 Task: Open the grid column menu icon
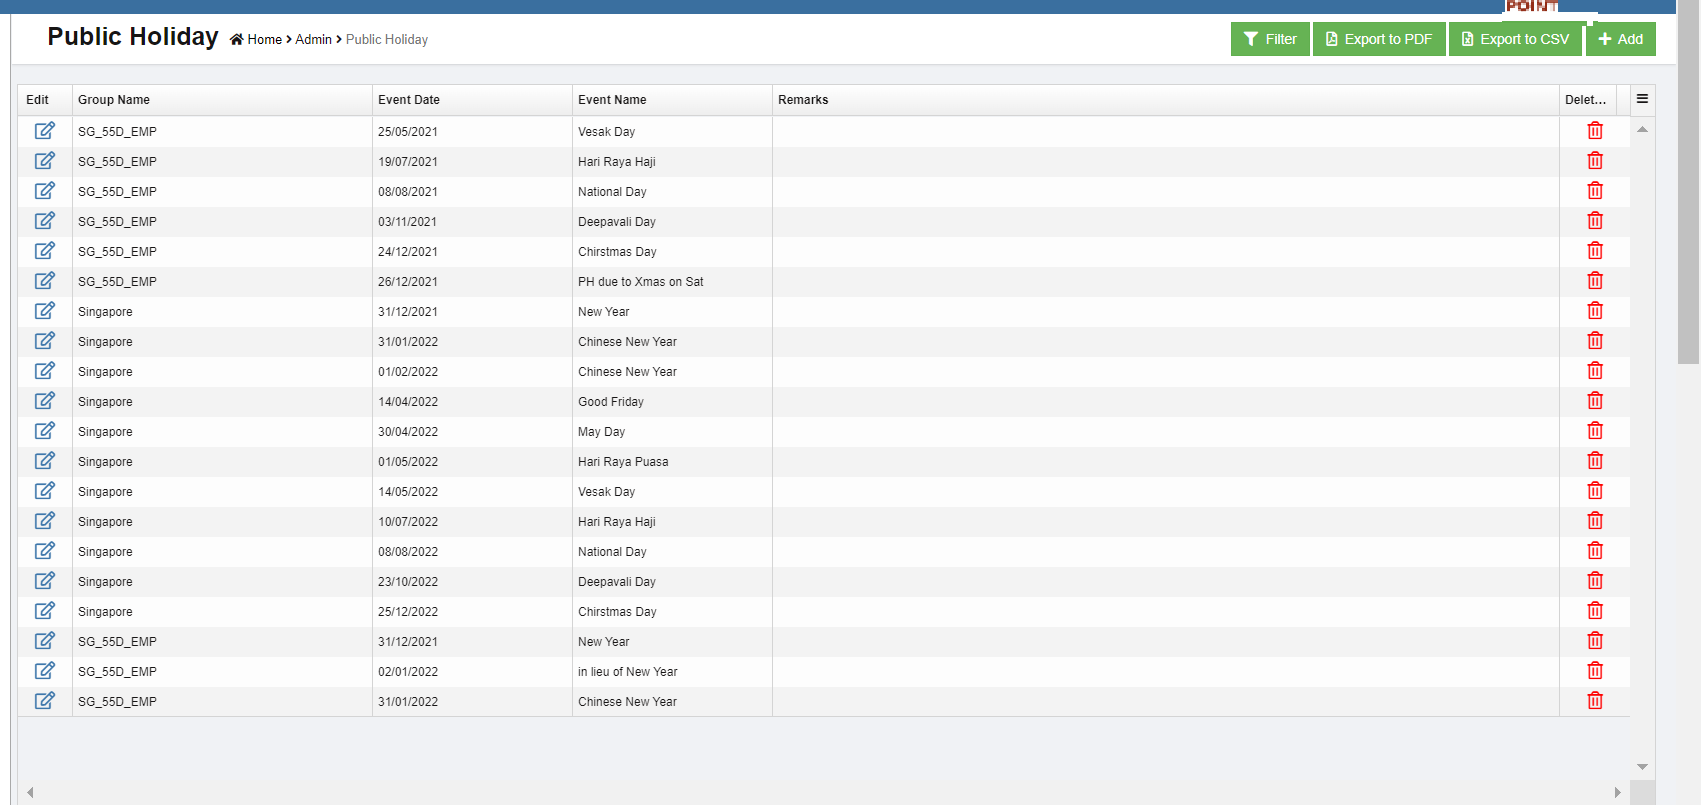(x=1642, y=99)
